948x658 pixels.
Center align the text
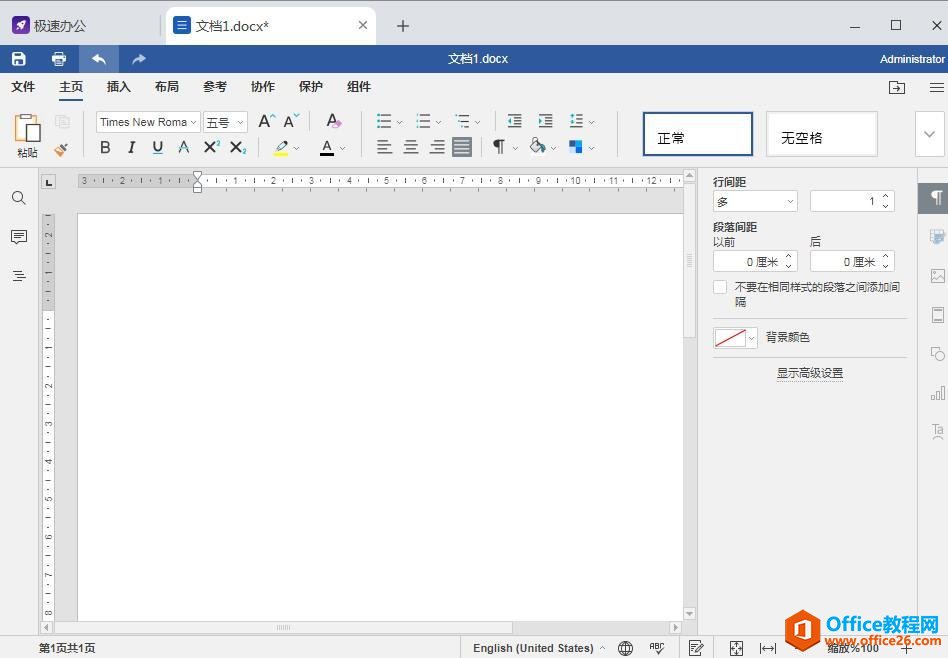[411, 146]
